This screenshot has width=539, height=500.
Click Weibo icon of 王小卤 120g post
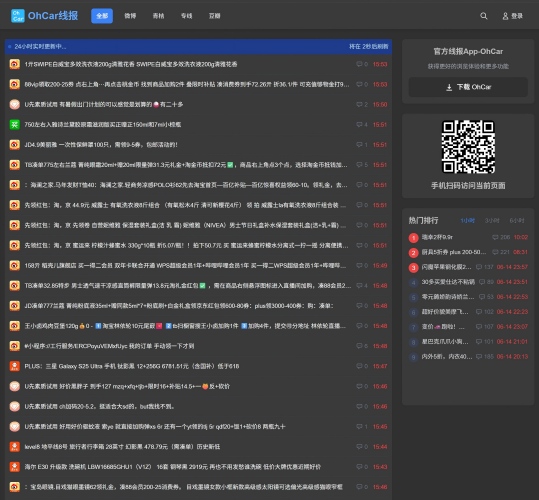pyautogui.click(x=14, y=326)
